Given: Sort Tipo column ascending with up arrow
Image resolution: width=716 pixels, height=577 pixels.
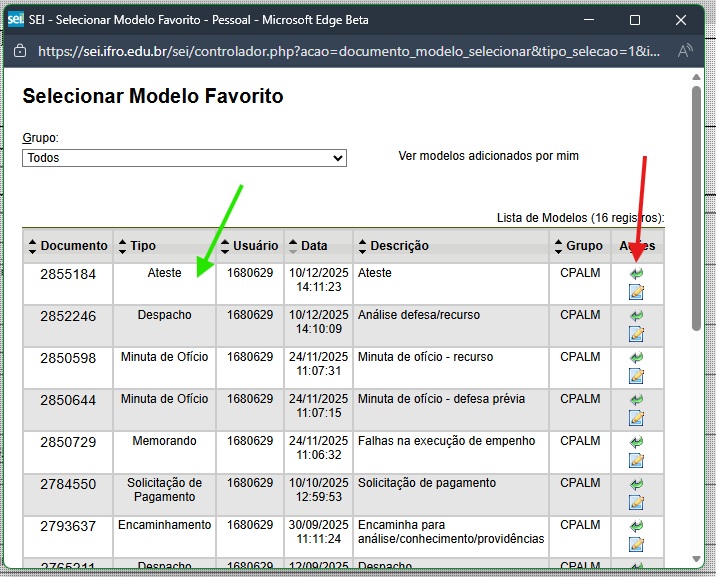Looking at the screenshot, I should pyautogui.click(x=122, y=241).
